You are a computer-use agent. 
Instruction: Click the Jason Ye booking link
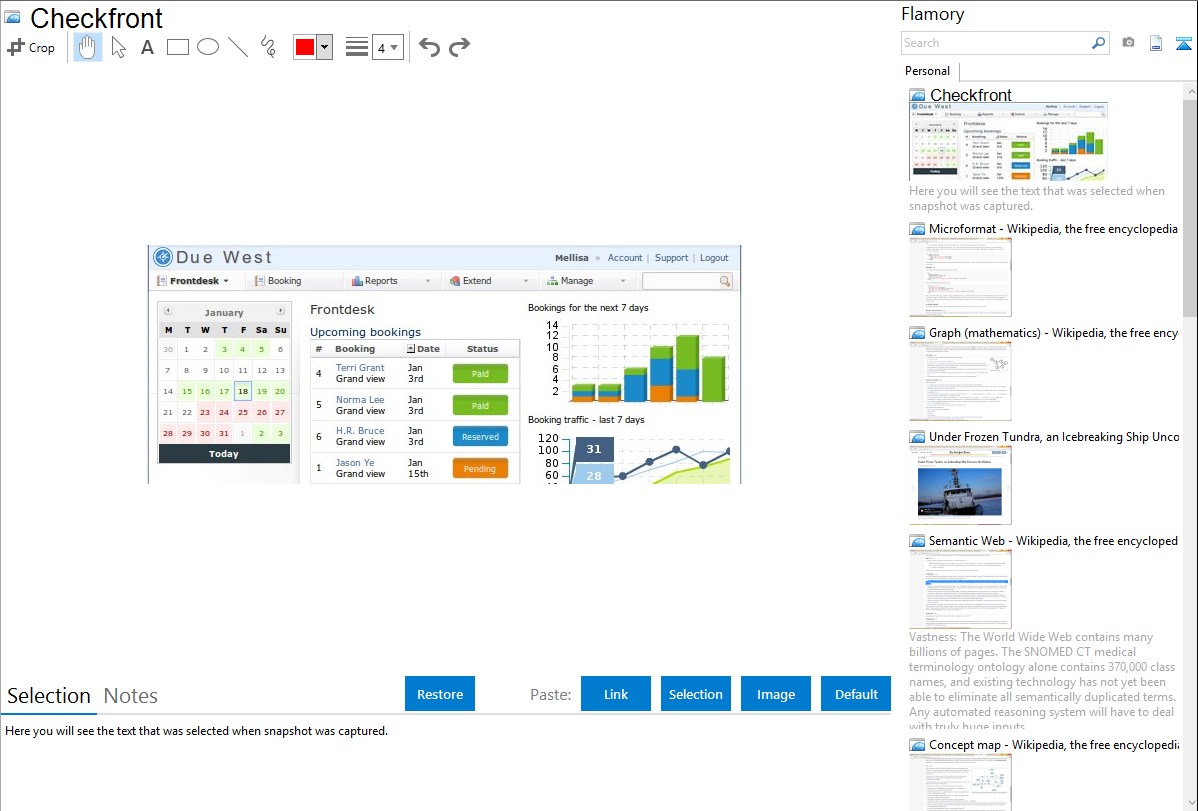(355, 462)
